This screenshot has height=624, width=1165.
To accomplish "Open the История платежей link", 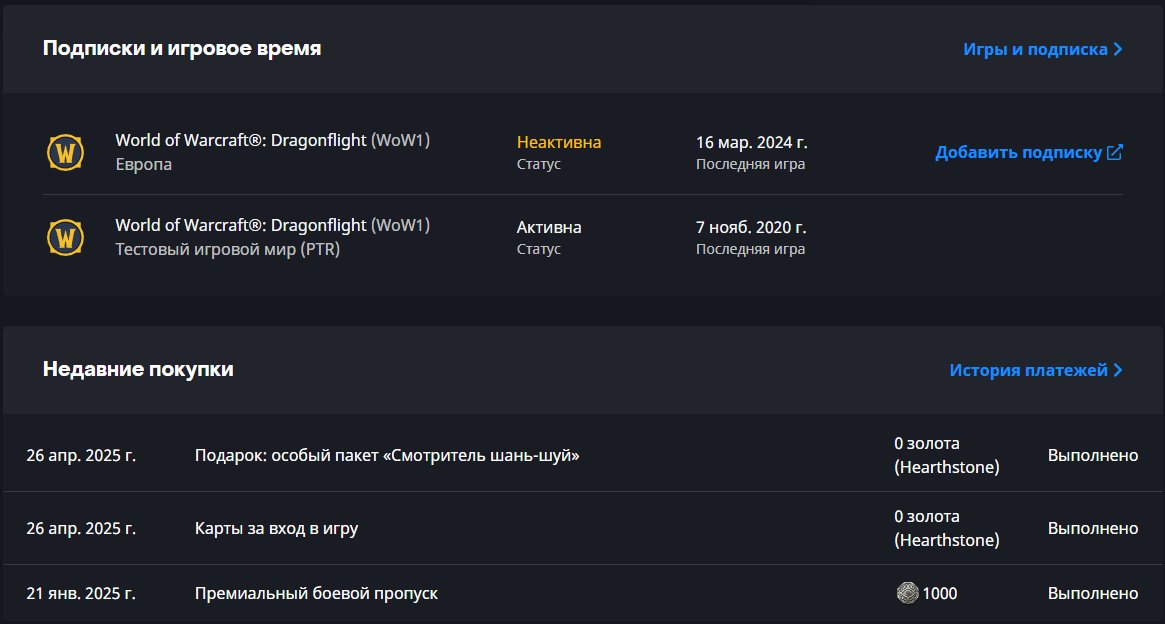I will click(1028, 370).
